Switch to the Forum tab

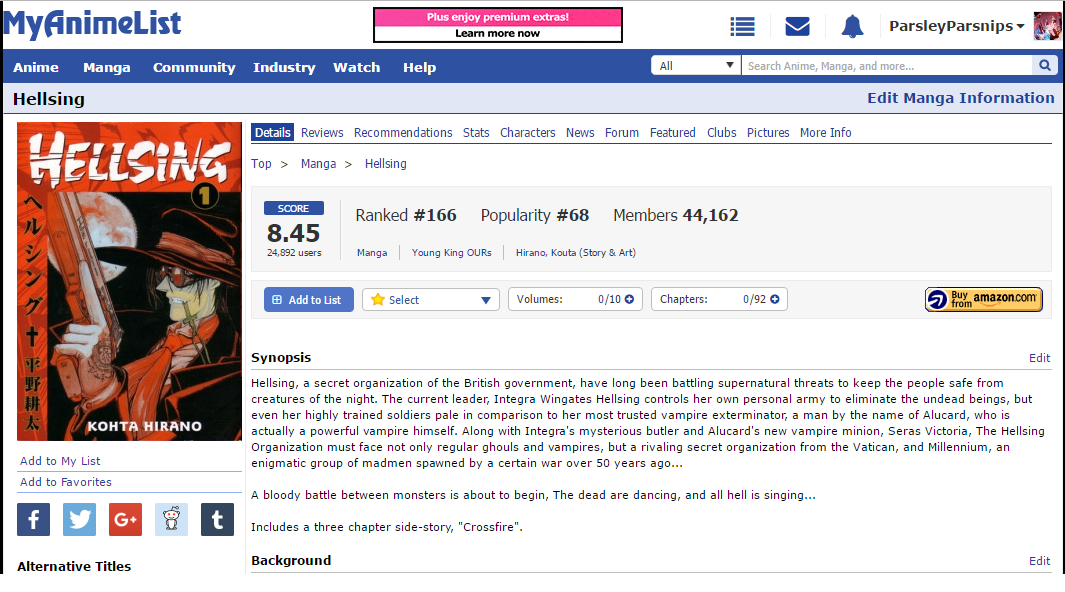tap(621, 132)
